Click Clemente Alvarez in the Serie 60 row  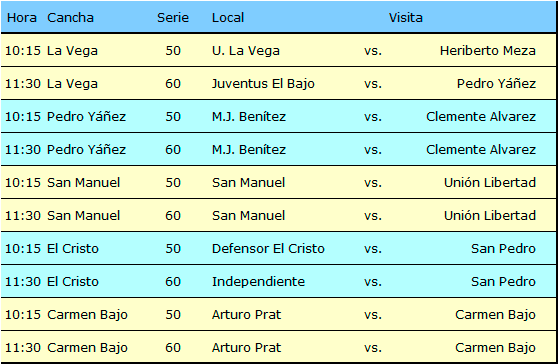pos(481,149)
